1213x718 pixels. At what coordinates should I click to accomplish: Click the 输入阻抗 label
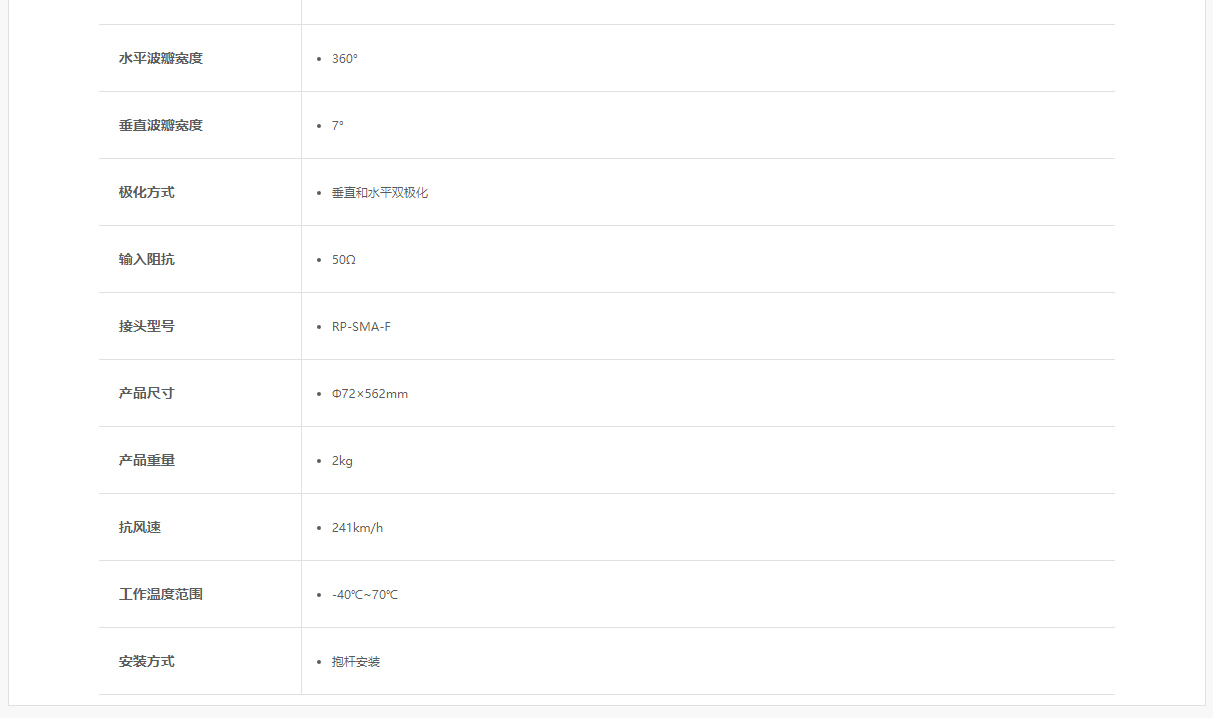click(x=146, y=259)
